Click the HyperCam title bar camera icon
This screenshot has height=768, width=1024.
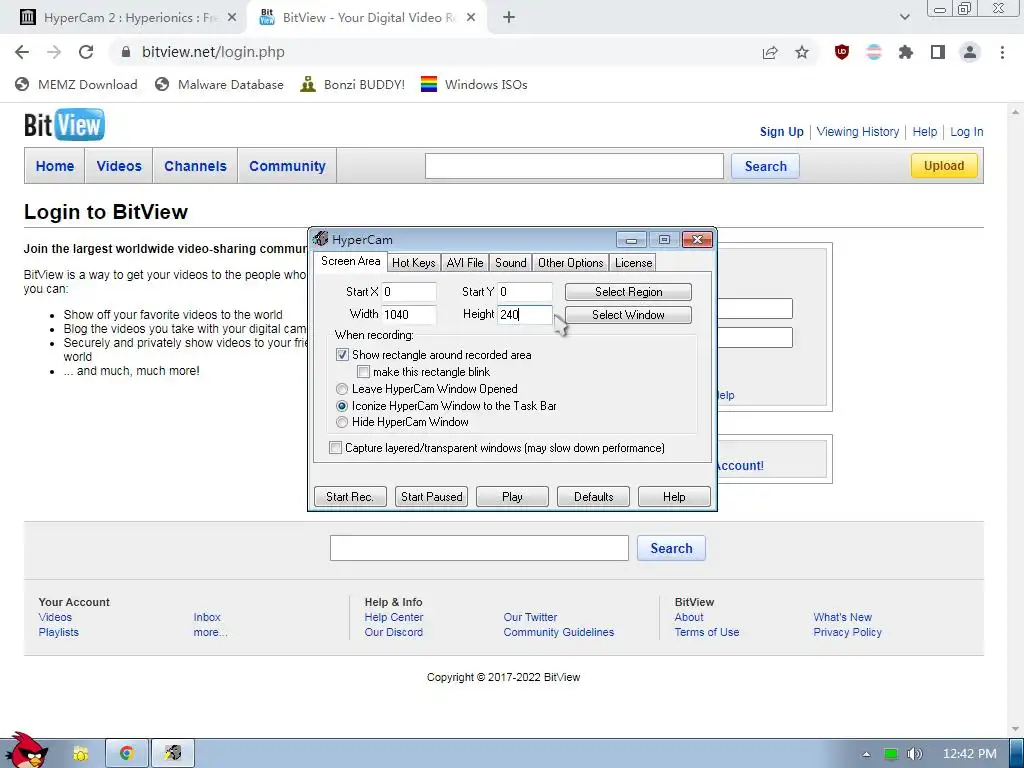click(320, 239)
